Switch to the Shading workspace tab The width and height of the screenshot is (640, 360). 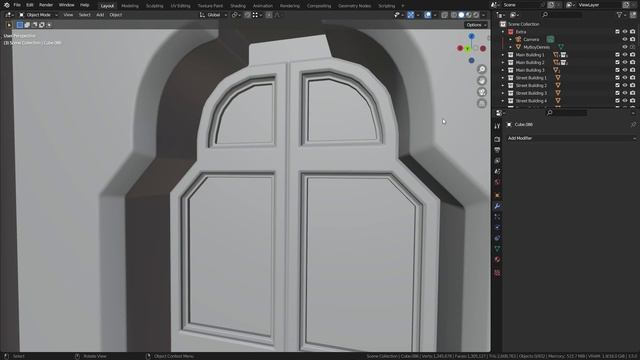point(238,6)
